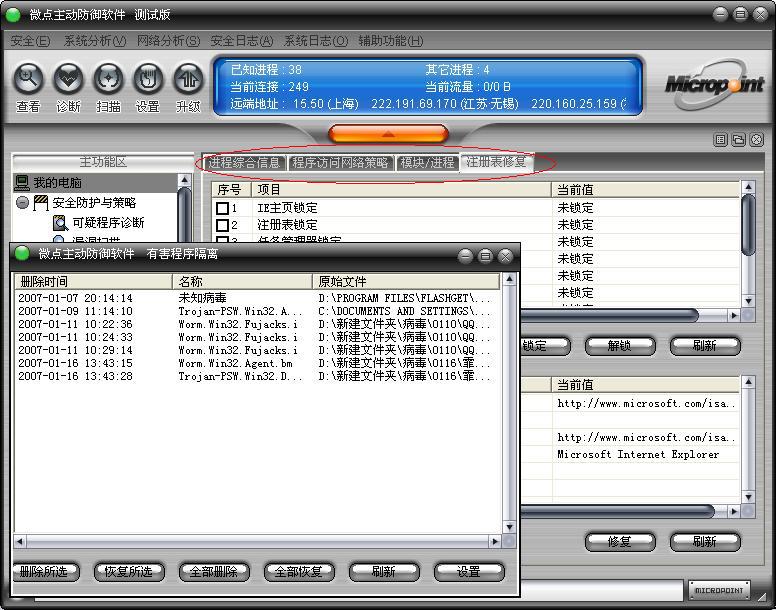Click quarantine horizontal scroll left arrow
This screenshot has width=776, height=610.
19,541
